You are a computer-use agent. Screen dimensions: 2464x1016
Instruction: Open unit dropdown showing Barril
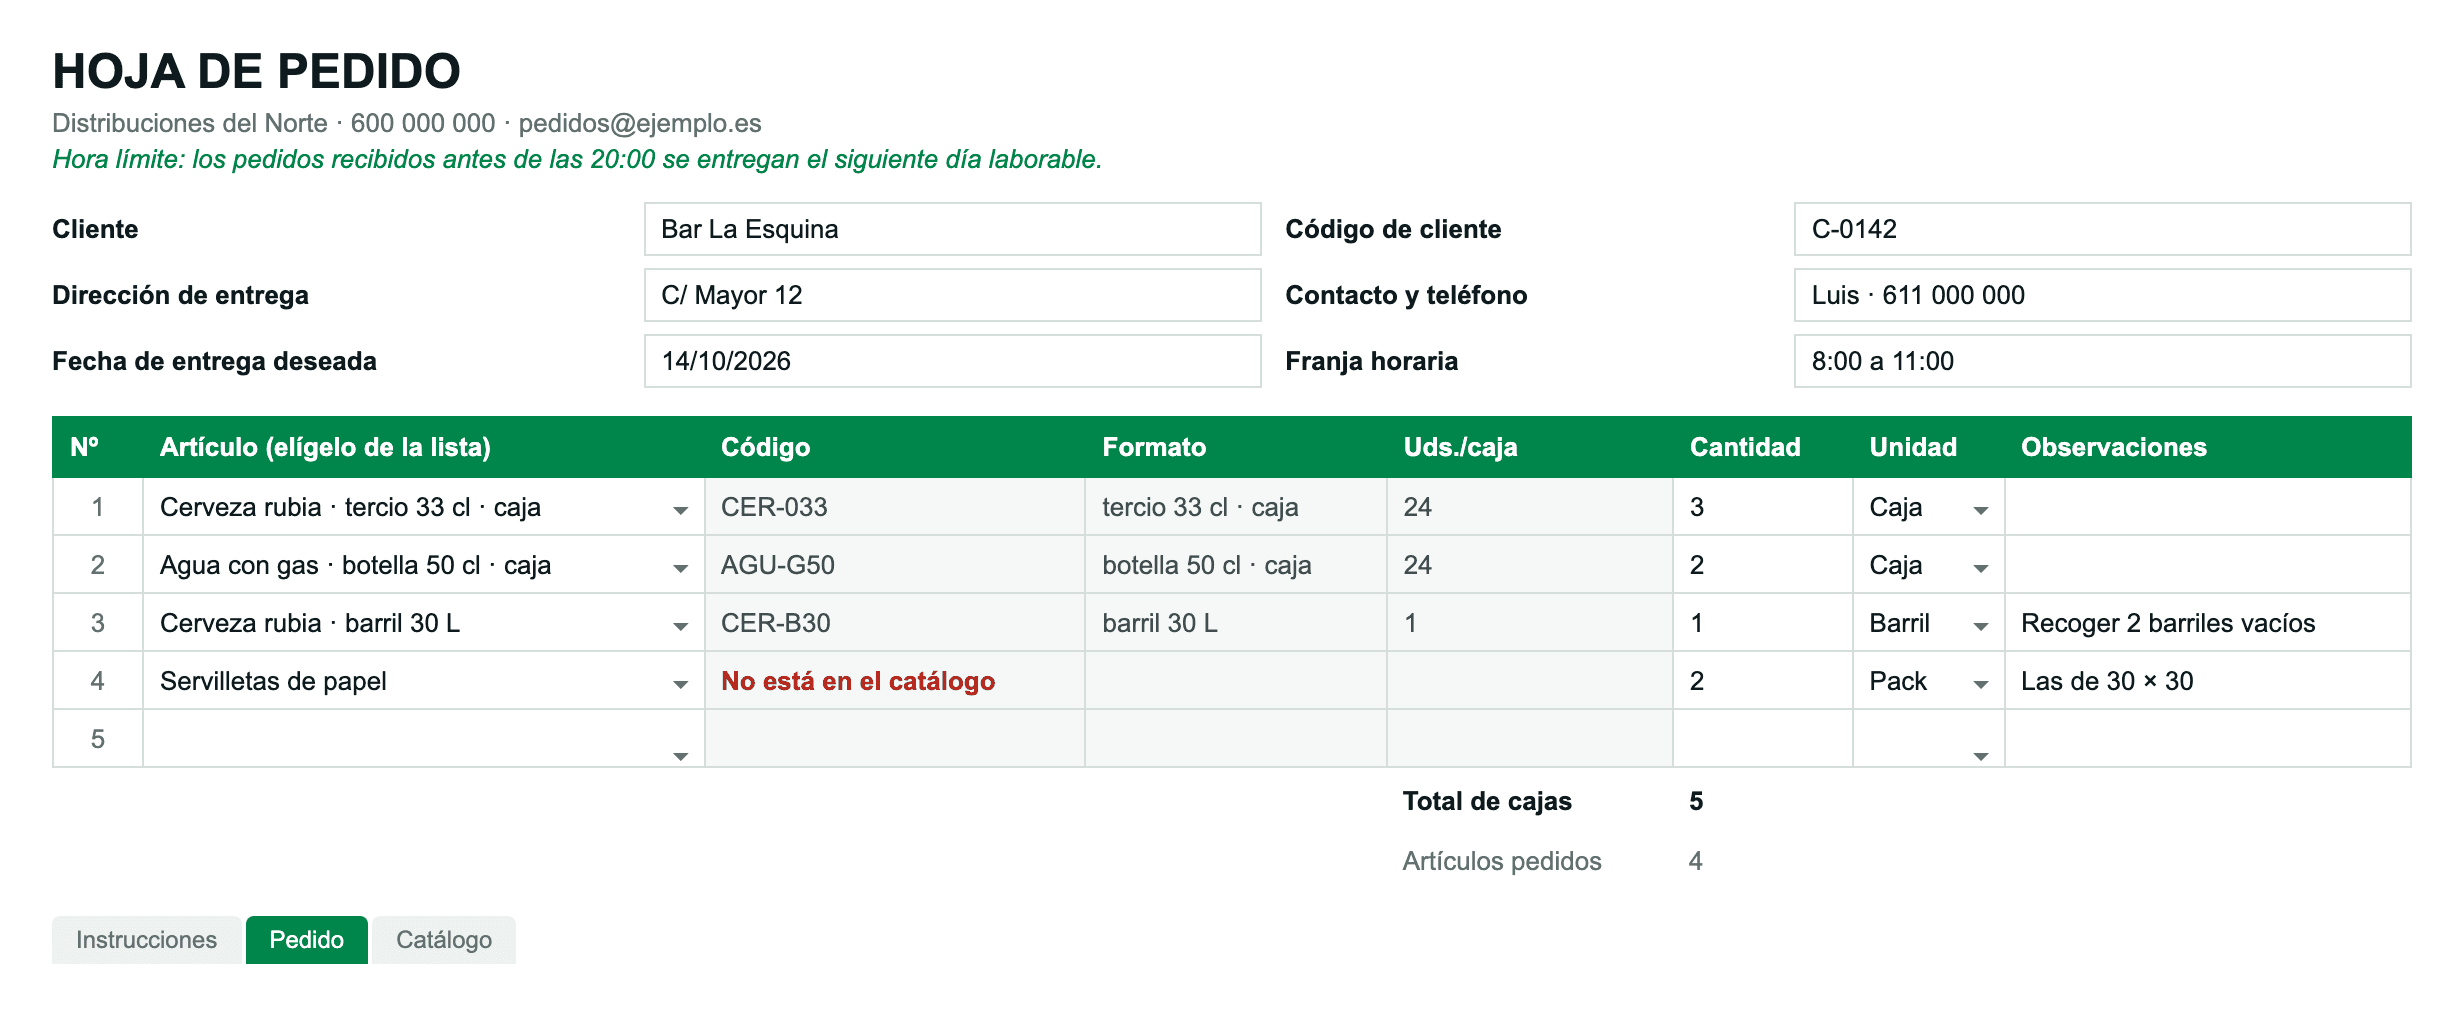1980,626
